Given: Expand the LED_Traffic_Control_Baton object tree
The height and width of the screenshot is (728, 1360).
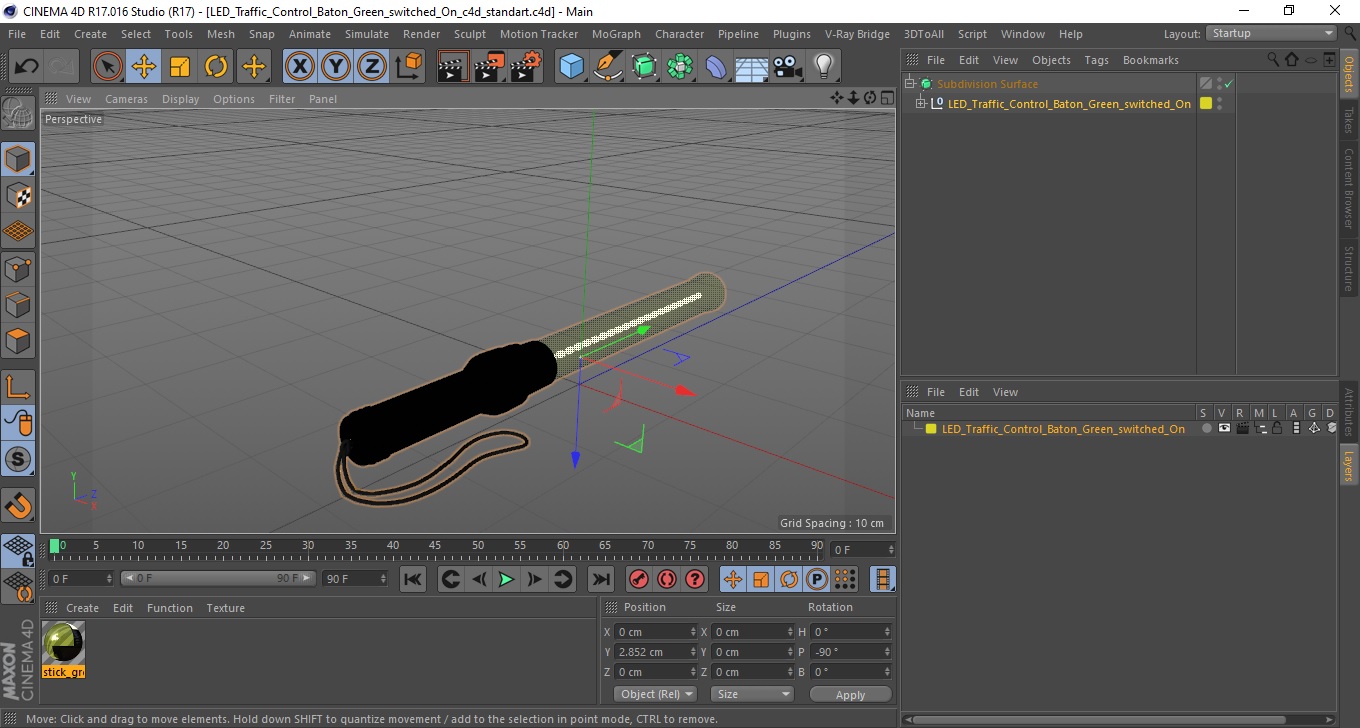Looking at the screenshot, I should 921,103.
